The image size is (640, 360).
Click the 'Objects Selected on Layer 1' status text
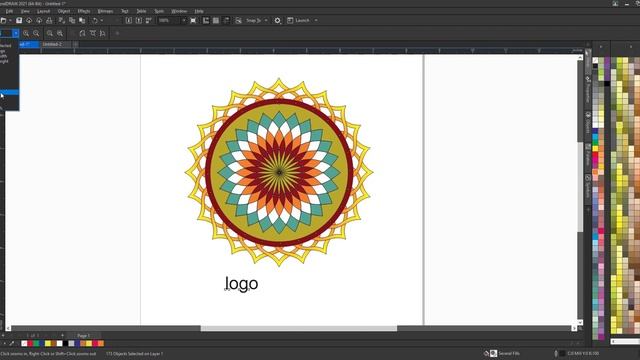coord(135,353)
